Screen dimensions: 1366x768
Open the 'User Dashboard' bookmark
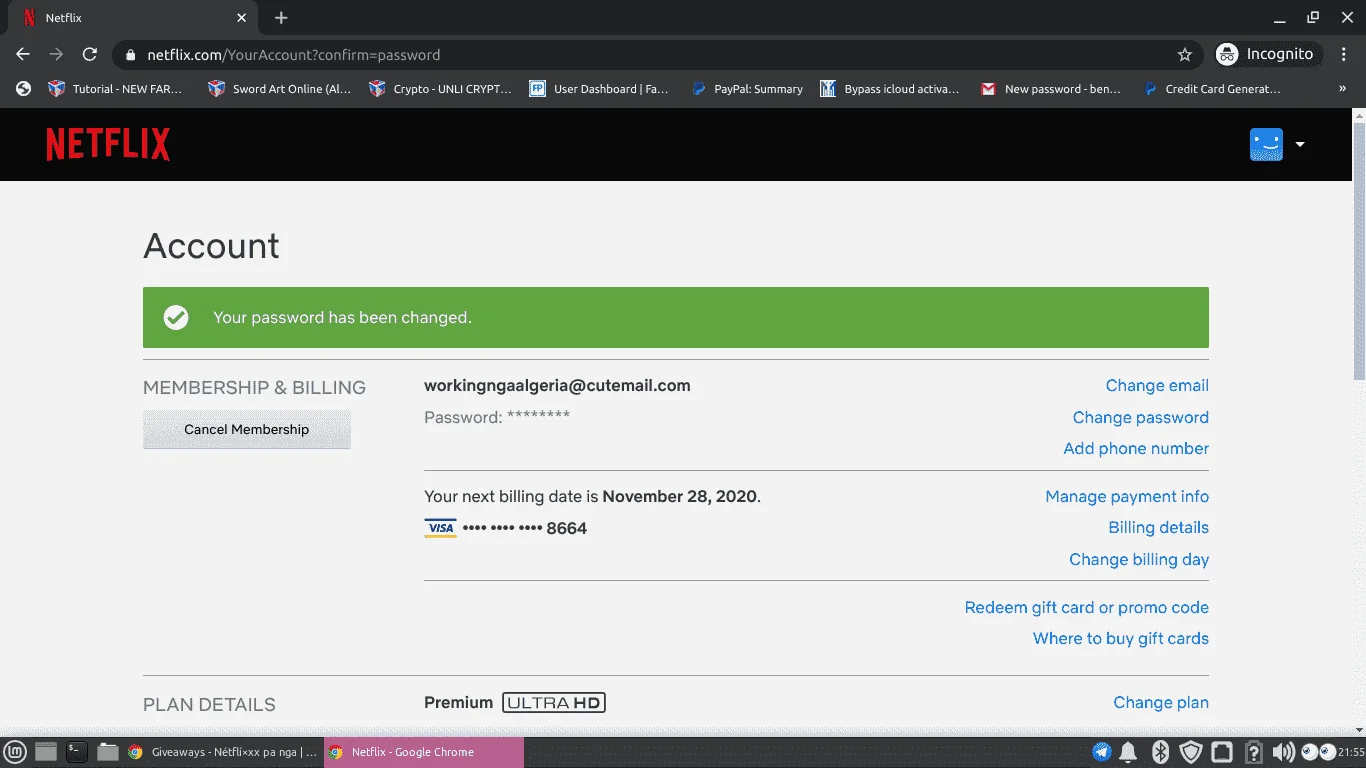(x=599, y=89)
